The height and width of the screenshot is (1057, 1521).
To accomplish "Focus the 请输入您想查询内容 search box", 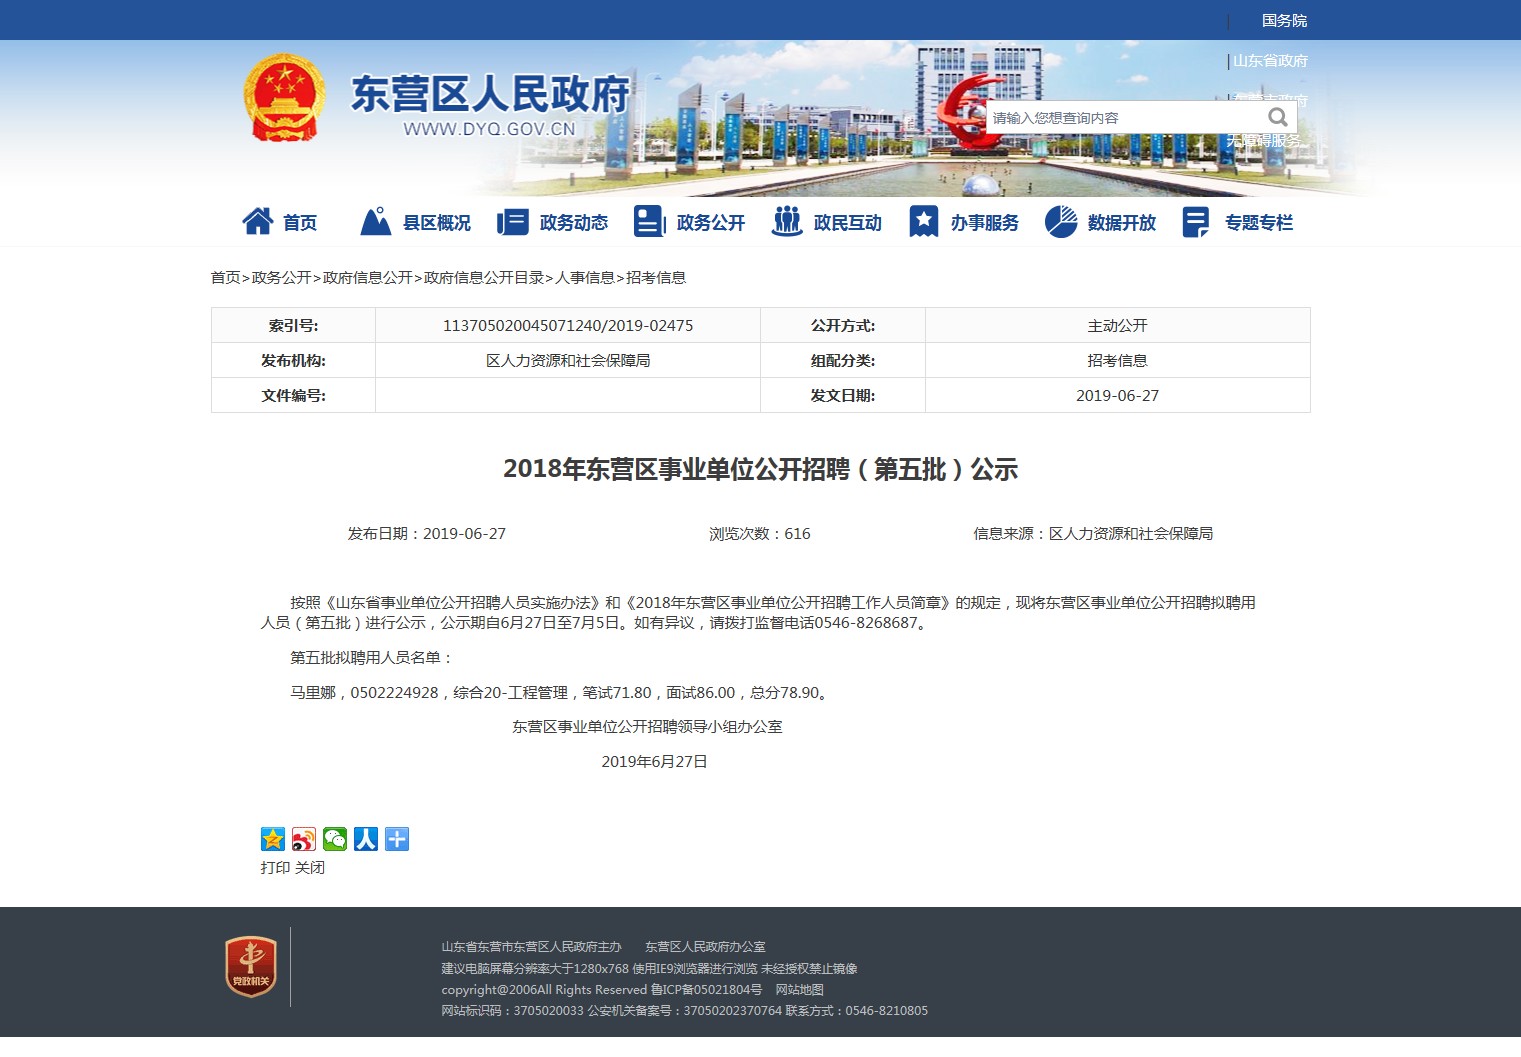I will tap(1120, 118).
